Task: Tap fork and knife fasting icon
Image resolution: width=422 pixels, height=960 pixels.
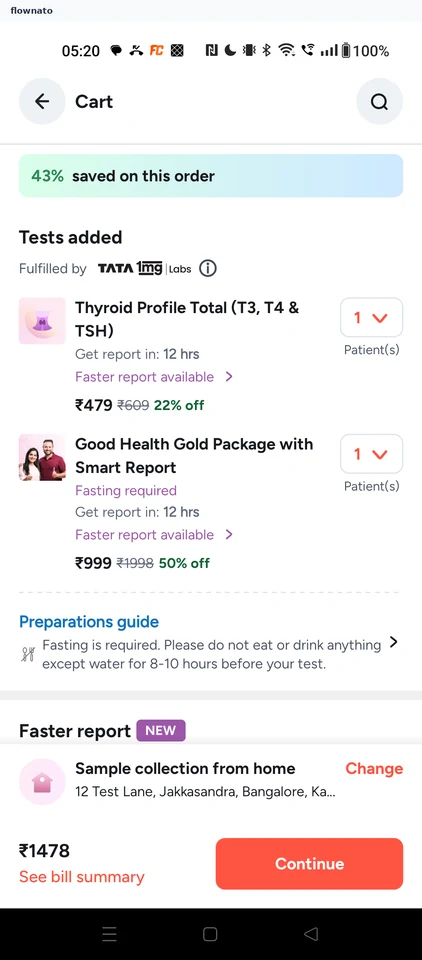Action: coord(28,655)
